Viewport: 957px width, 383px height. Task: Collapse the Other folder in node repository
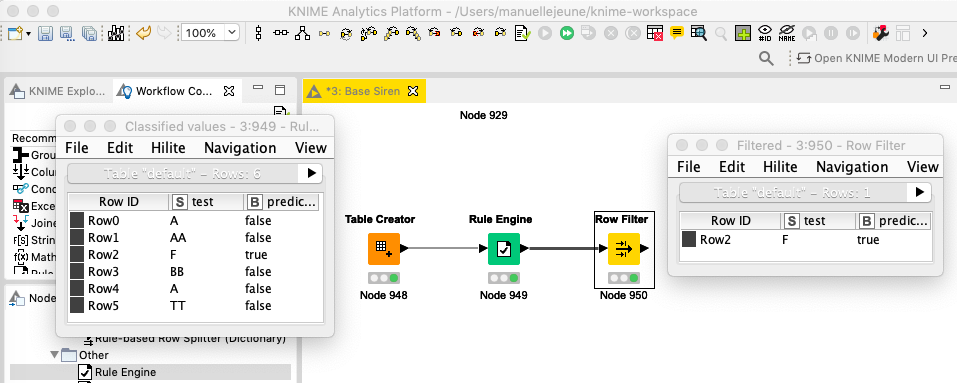(56, 354)
